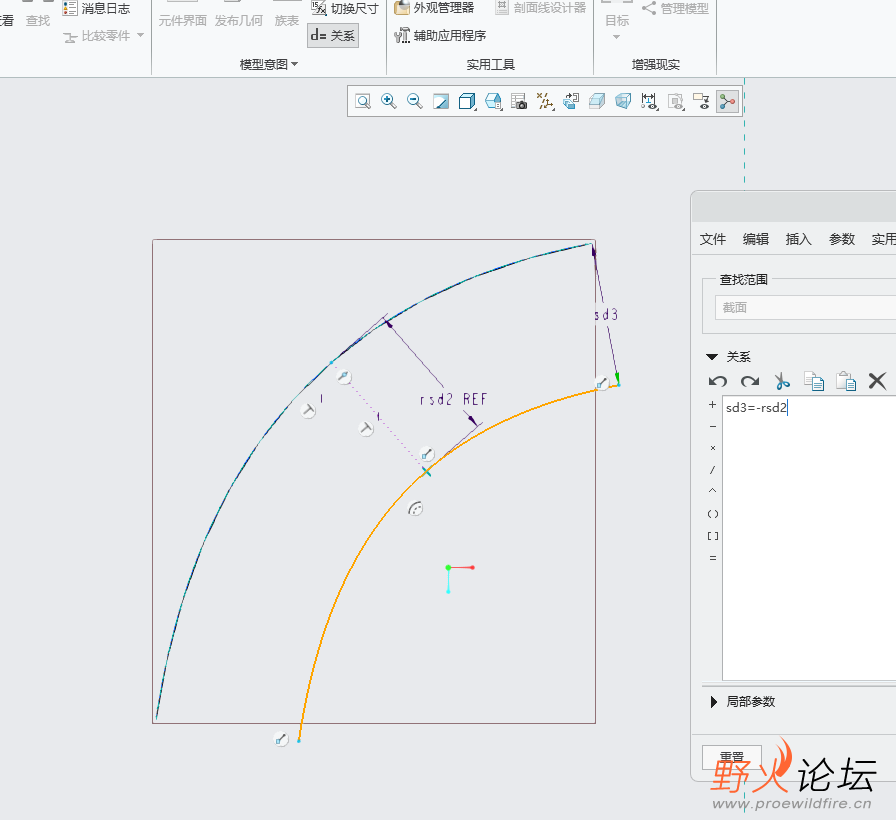
Task: Open the 比较零件 dropdown arrow
Action: click(141, 35)
